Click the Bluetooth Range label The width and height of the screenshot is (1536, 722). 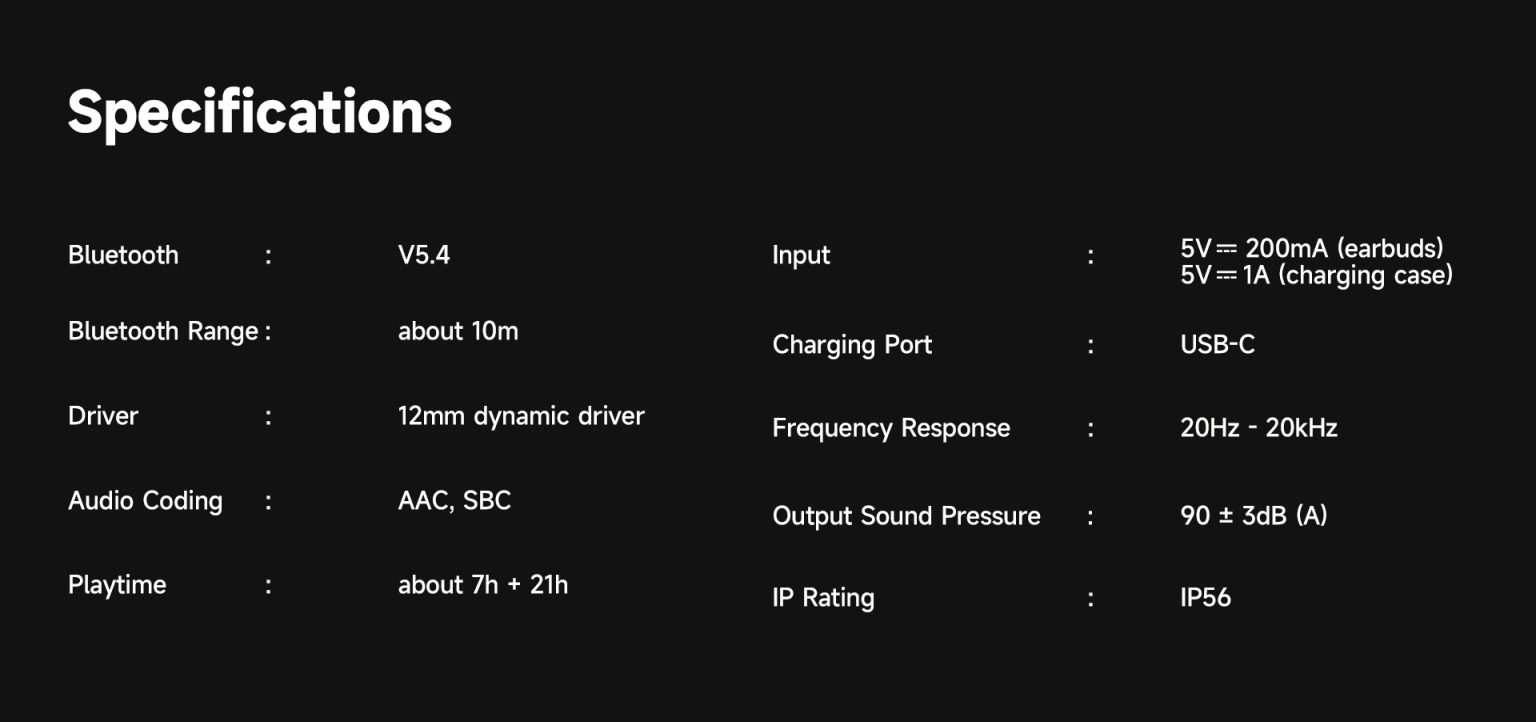click(x=163, y=331)
